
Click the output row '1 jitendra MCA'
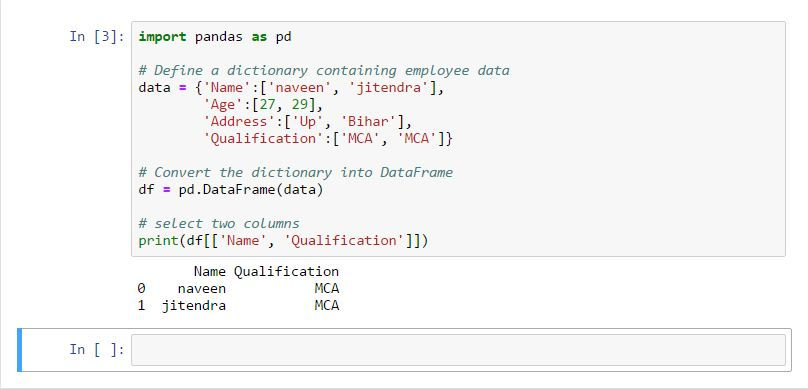(239, 306)
